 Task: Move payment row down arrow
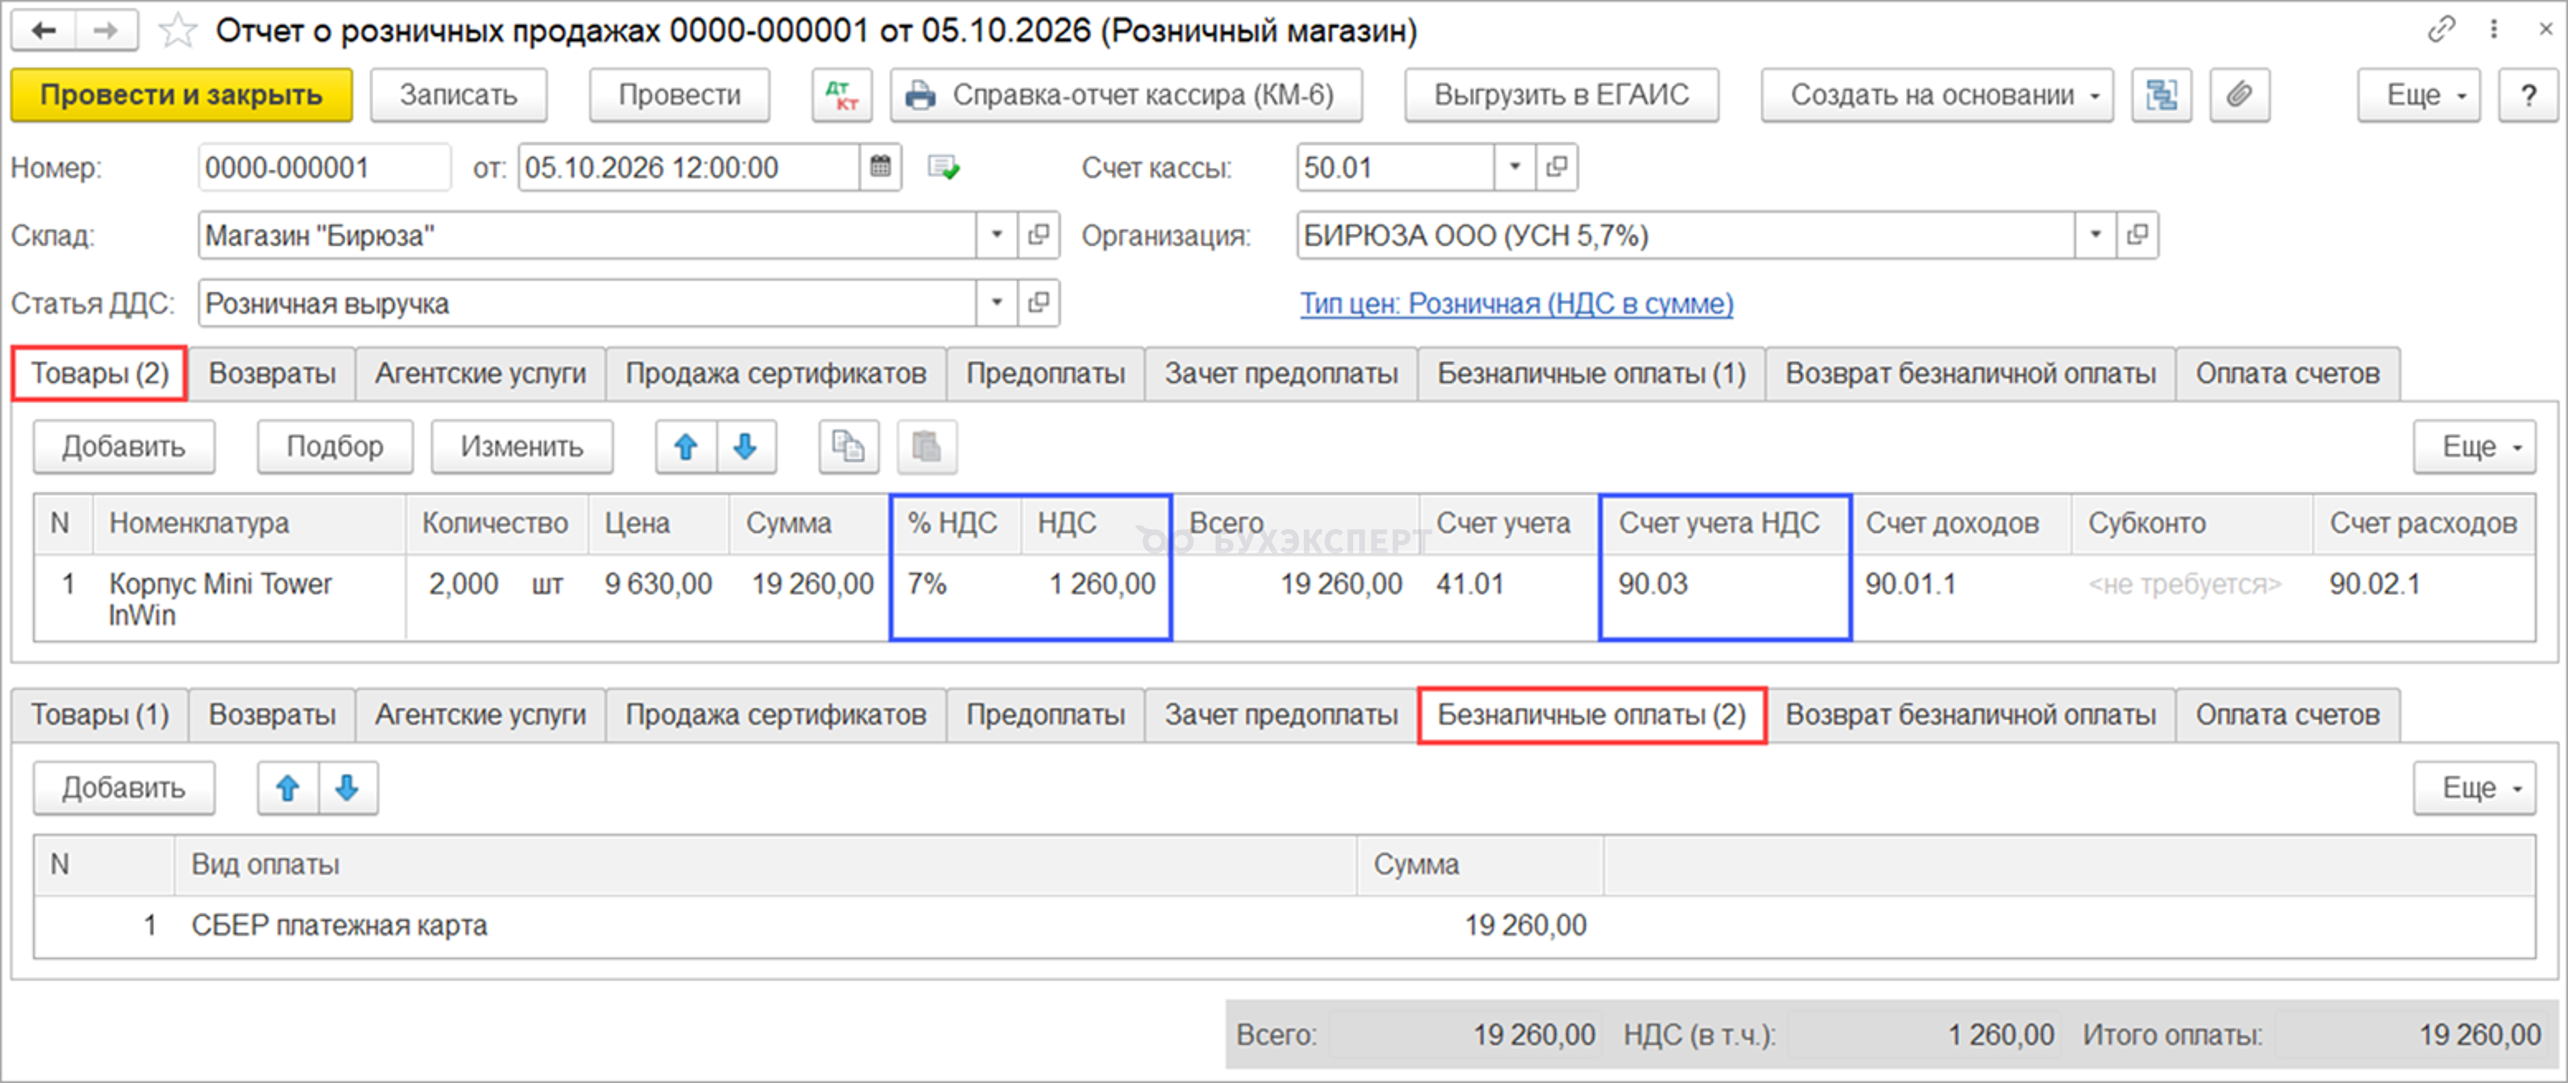coord(348,788)
